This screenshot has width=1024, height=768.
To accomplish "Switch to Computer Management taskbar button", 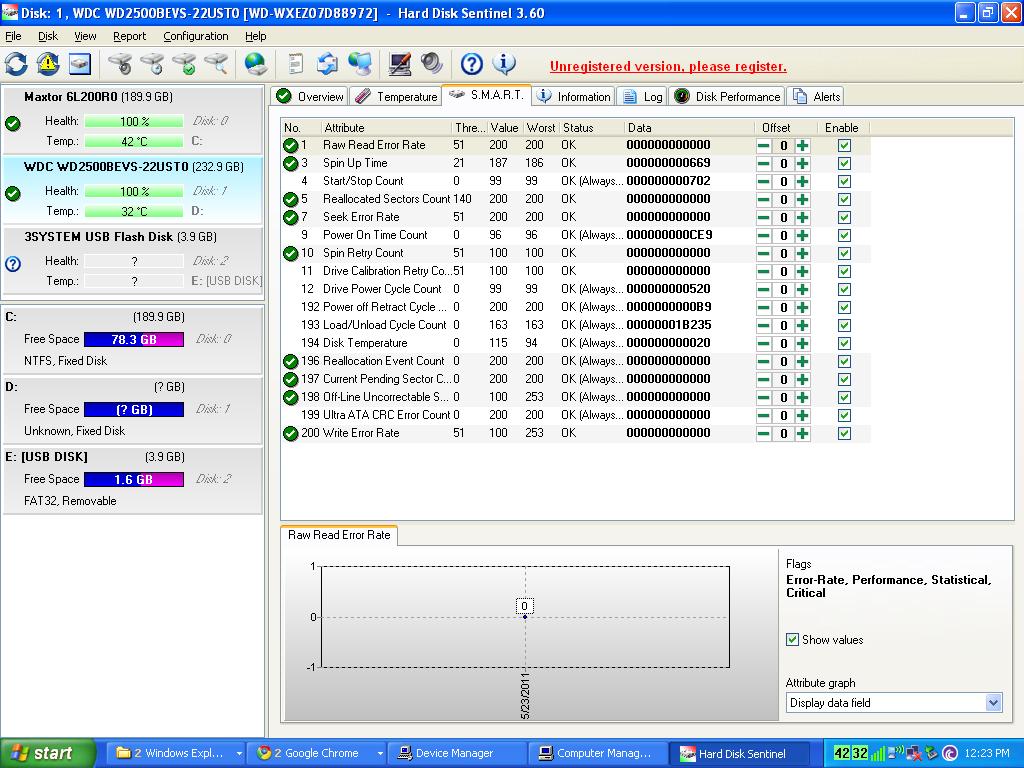I will (x=597, y=754).
